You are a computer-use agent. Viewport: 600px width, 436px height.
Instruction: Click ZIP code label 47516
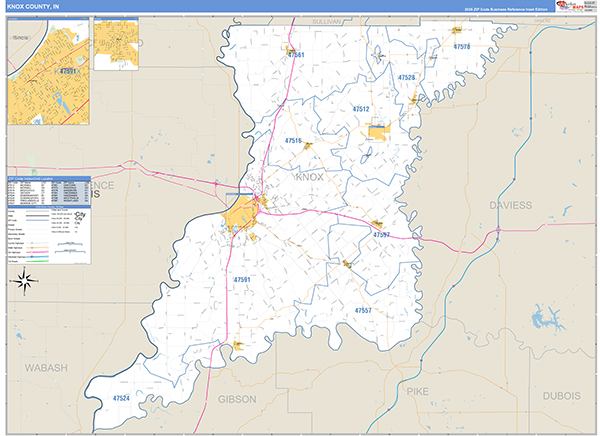click(x=293, y=141)
